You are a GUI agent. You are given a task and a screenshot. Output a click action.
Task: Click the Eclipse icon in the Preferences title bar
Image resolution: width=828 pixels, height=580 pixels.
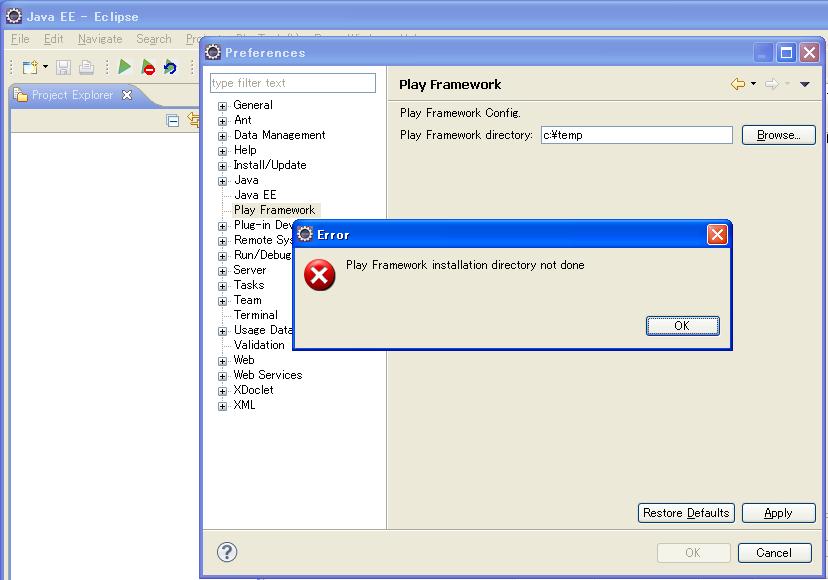click(x=213, y=52)
